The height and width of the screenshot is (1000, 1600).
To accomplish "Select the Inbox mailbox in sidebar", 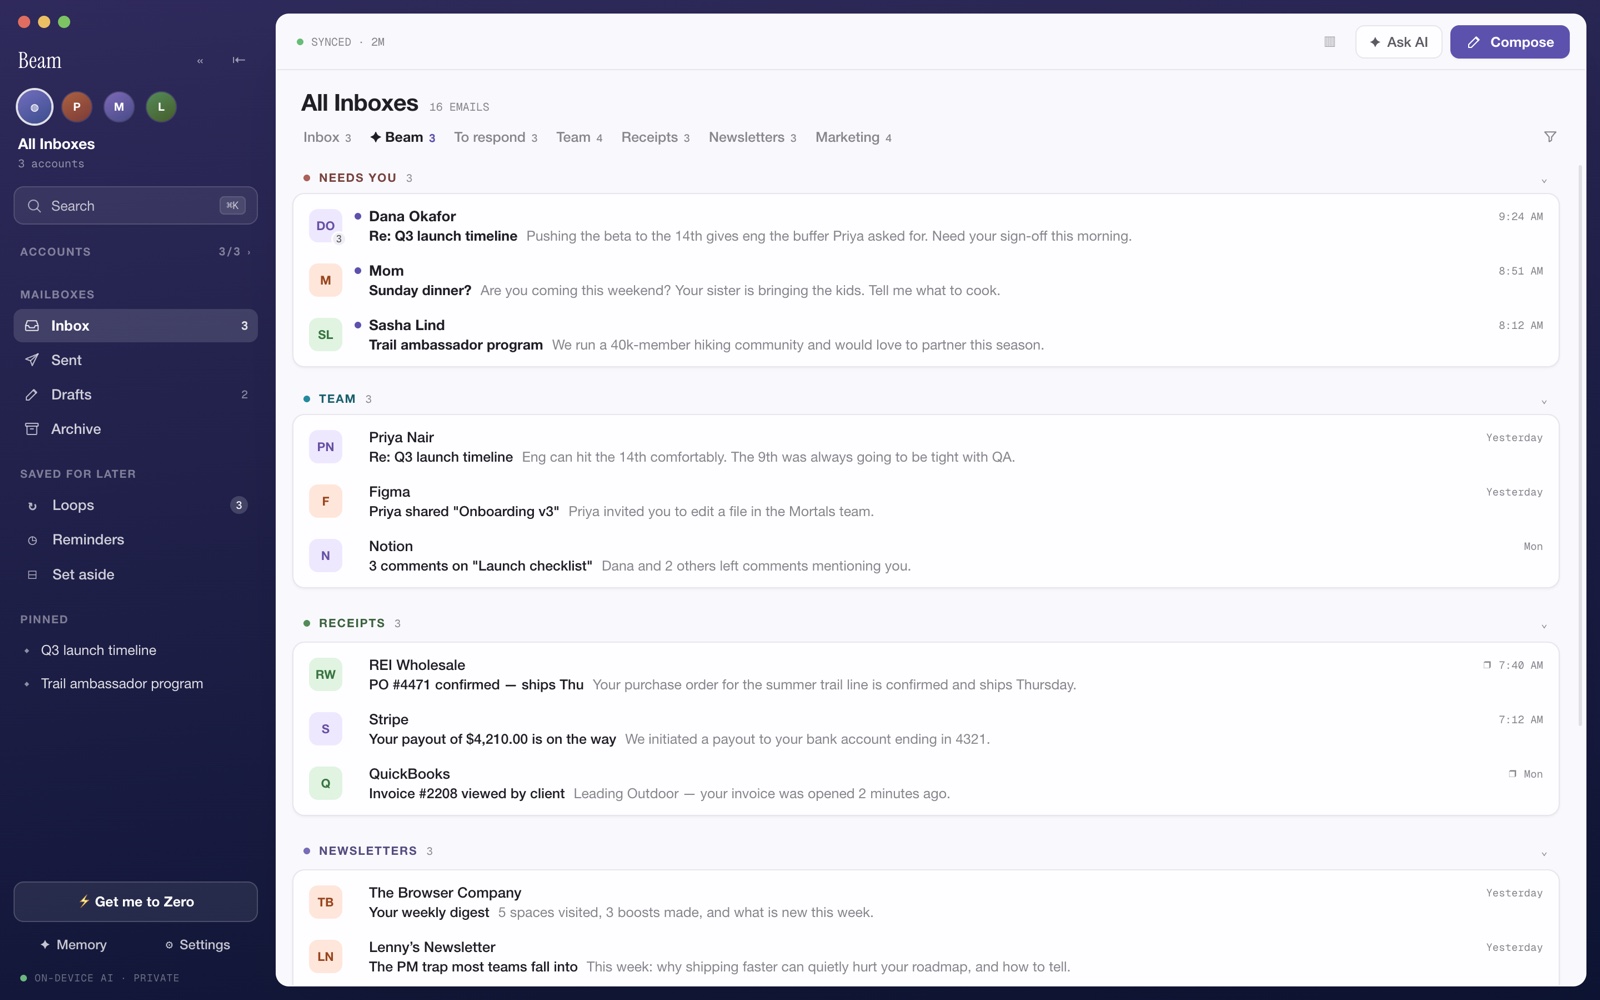I will point(136,326).
